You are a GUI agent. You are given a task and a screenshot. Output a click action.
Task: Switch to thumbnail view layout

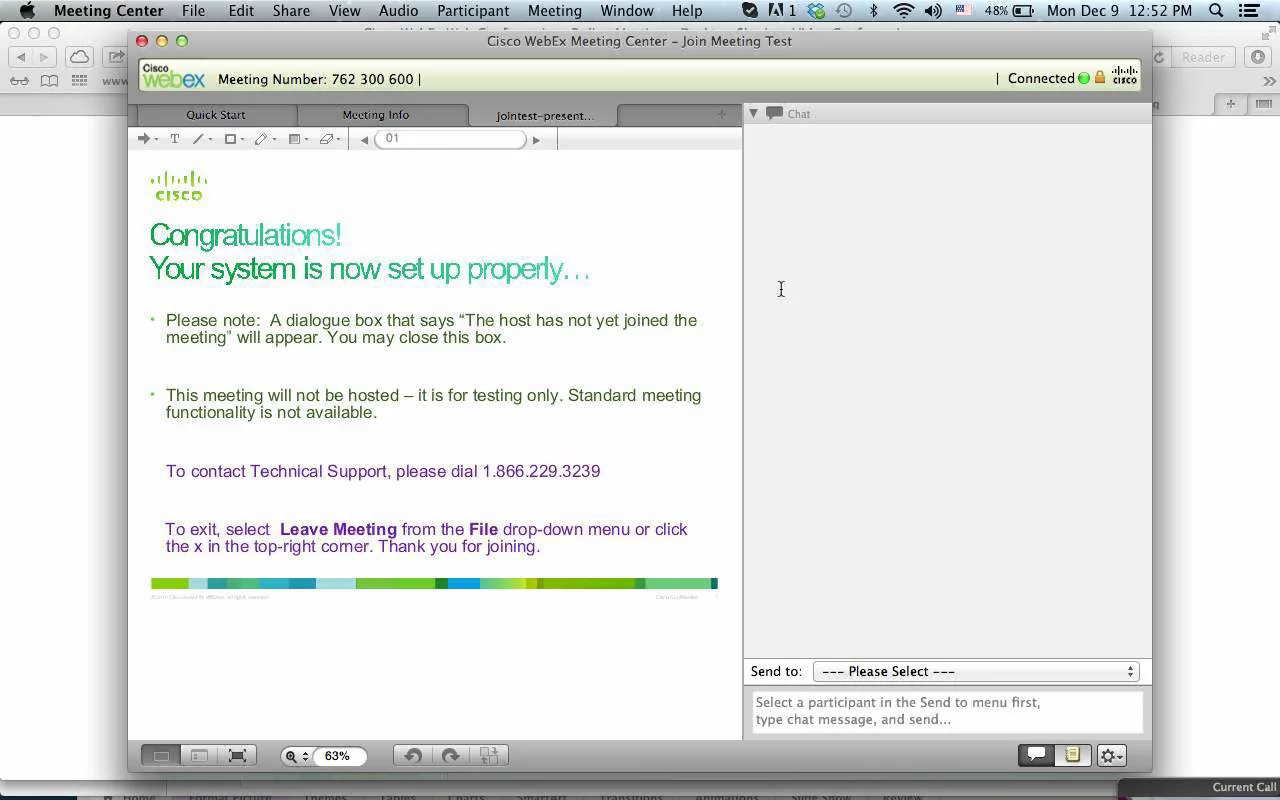pyautogui.click(x=199, y=756)
